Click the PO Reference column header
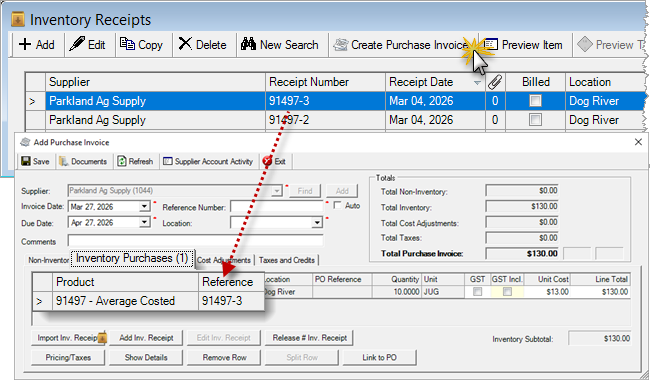 tap(342, 279)
